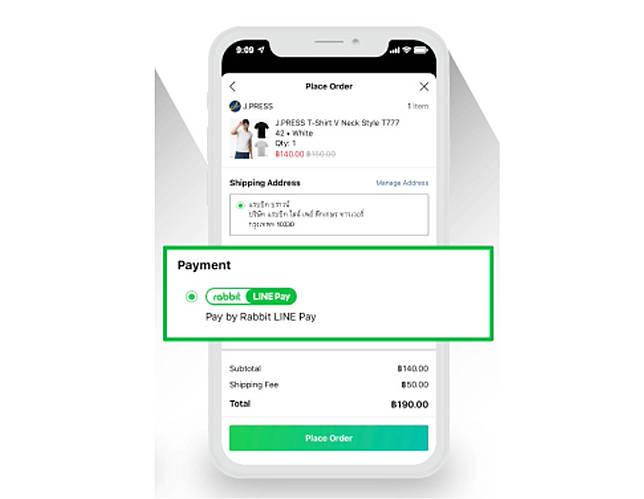Tap the location arrow next to the time
This screenshot has height=499, width=644.
[x=262, y=50]
